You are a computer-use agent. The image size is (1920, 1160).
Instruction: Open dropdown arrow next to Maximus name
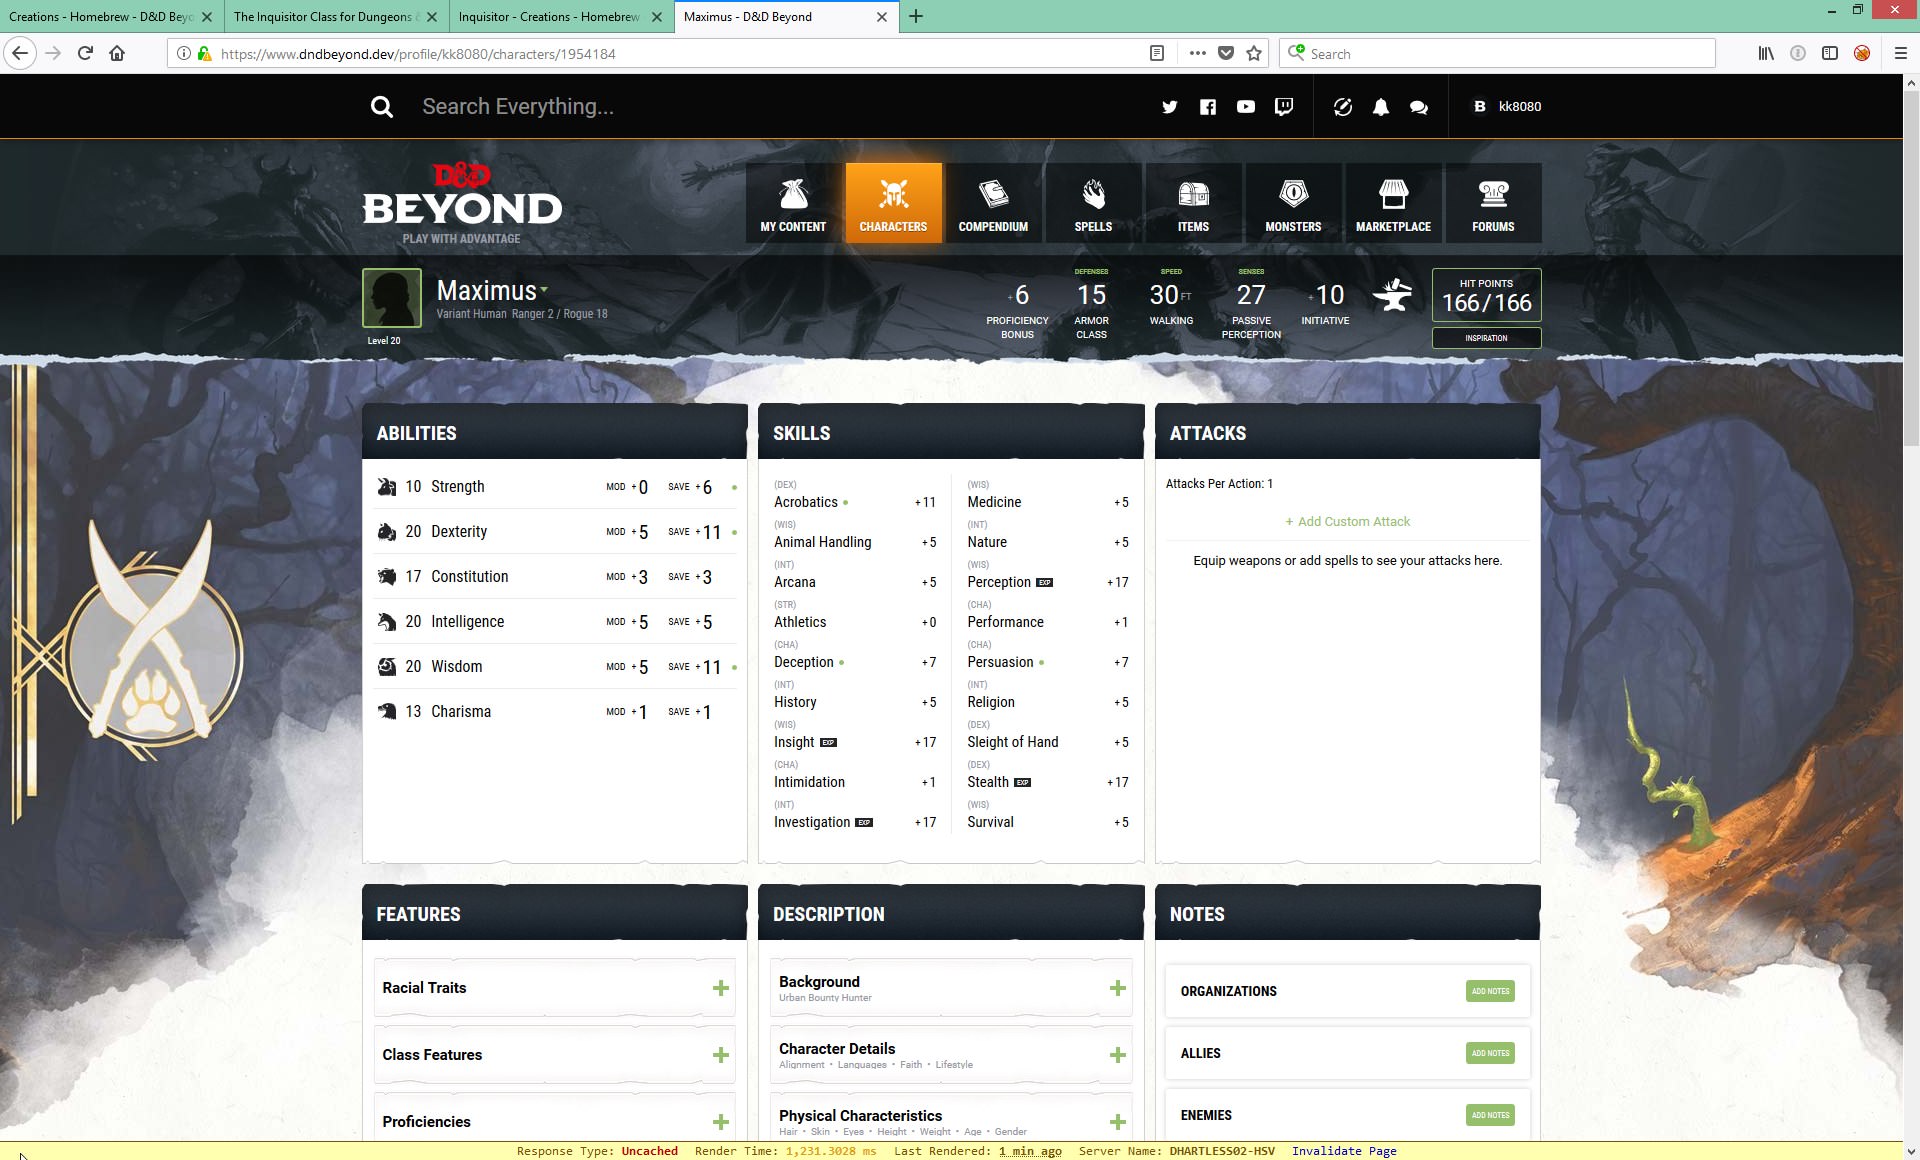coord(544,291)
